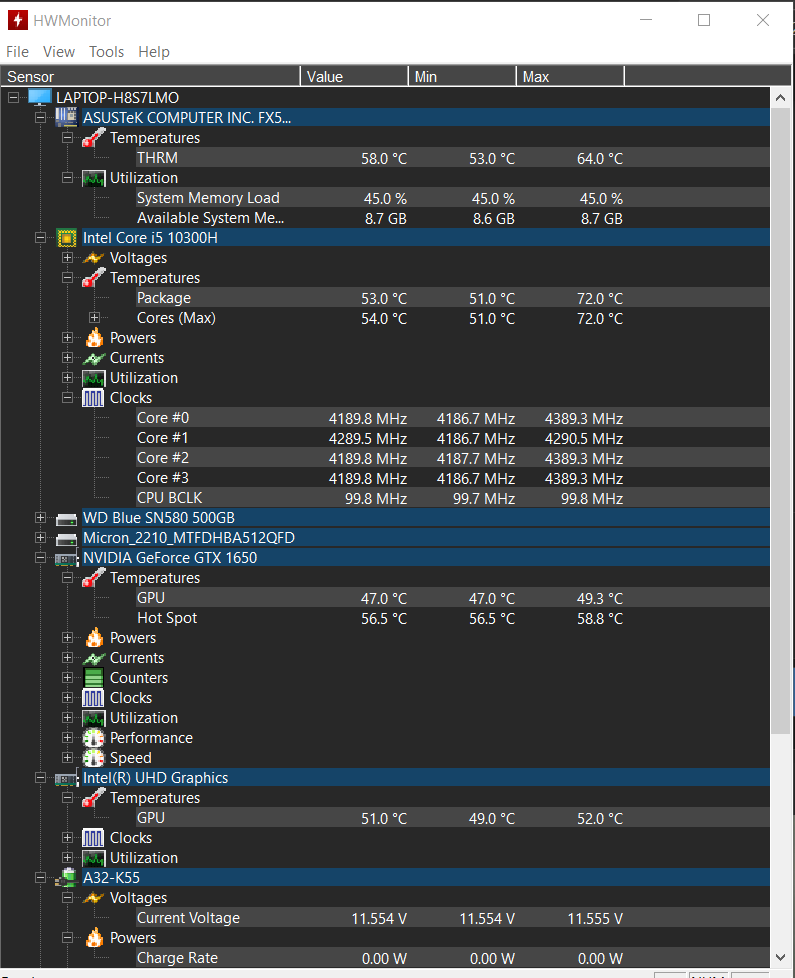Click the Min column header

pyautogui.click(x=462, y=76)
